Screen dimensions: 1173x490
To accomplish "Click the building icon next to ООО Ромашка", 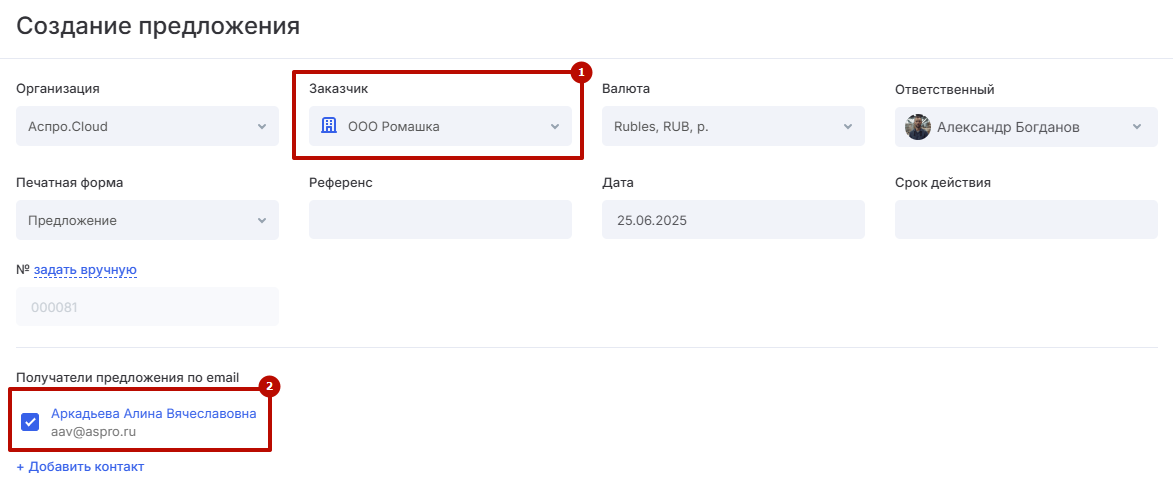I will pyautogui.click(x=328, y=126).
